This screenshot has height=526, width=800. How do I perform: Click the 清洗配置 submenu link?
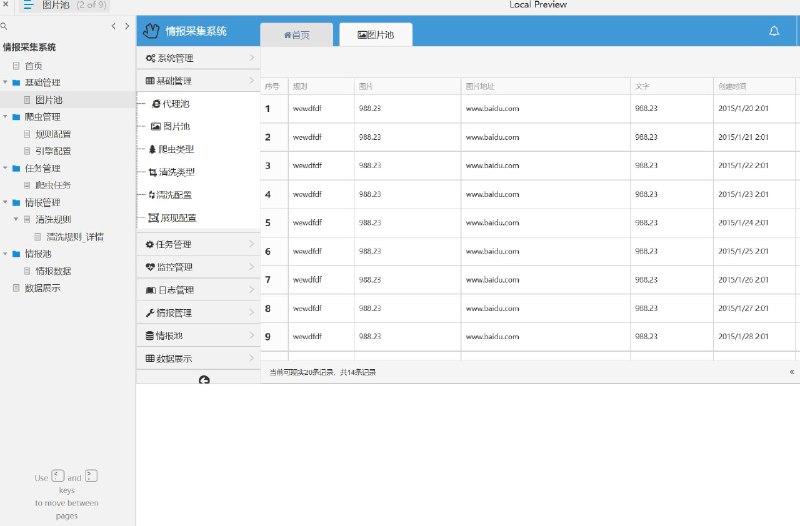tap(174, 194)
